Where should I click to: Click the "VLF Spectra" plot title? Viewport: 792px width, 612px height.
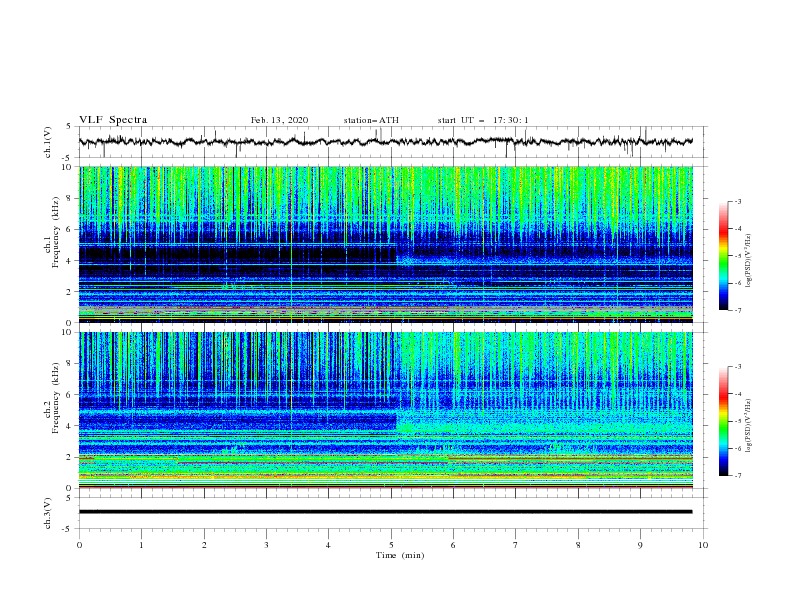point(113,120)
